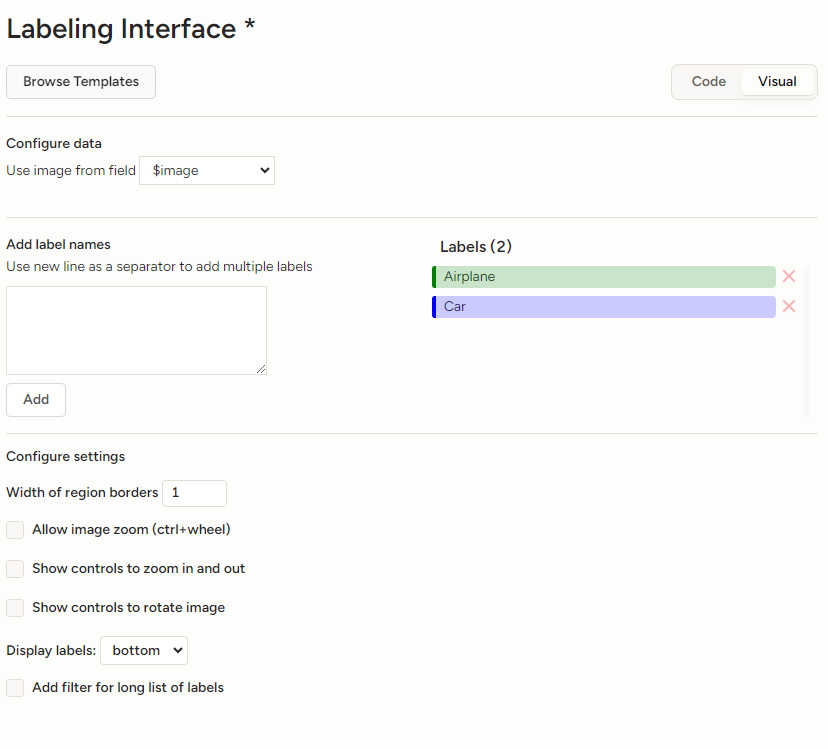The height and width of the screenshot is (749, 828).
Task: Expand the Display labels dropdown
Action: 144,651
